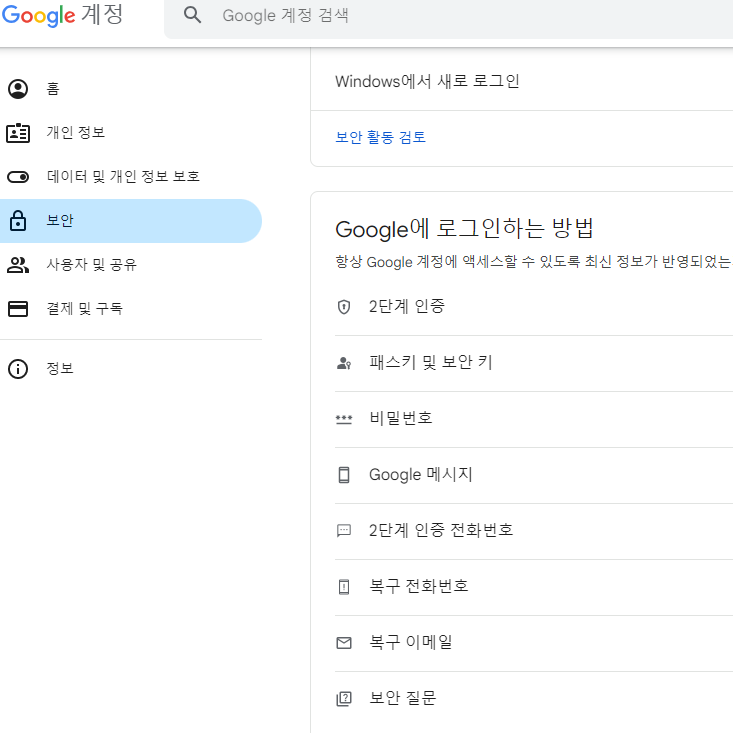
Task: Open the Google 메시지 row
Action: [x=534, y=475]
